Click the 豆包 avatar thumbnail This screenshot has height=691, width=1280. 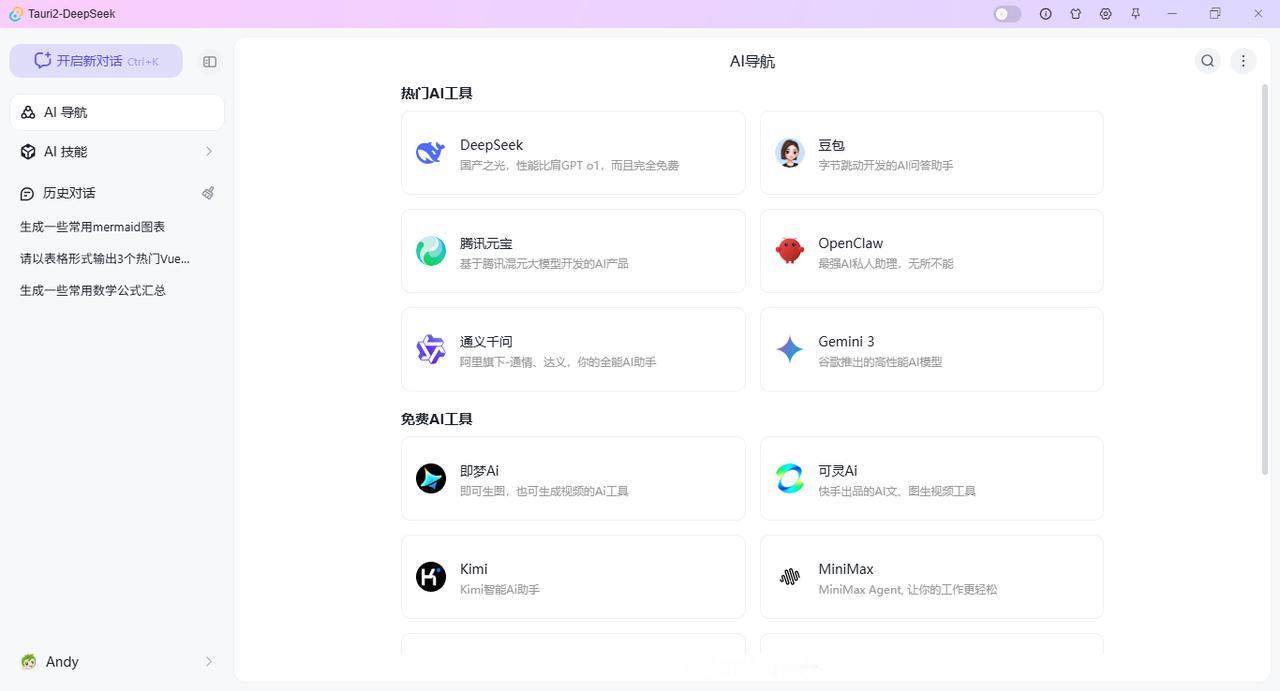point(789,152)
